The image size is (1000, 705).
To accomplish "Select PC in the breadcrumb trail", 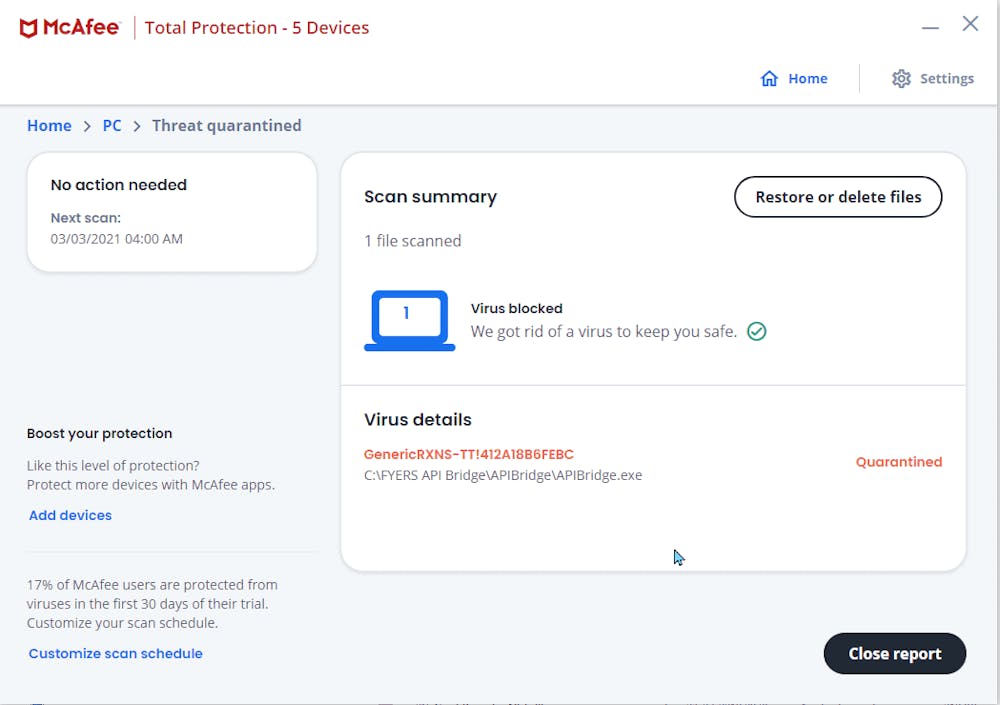I will (x=112, y=126).
